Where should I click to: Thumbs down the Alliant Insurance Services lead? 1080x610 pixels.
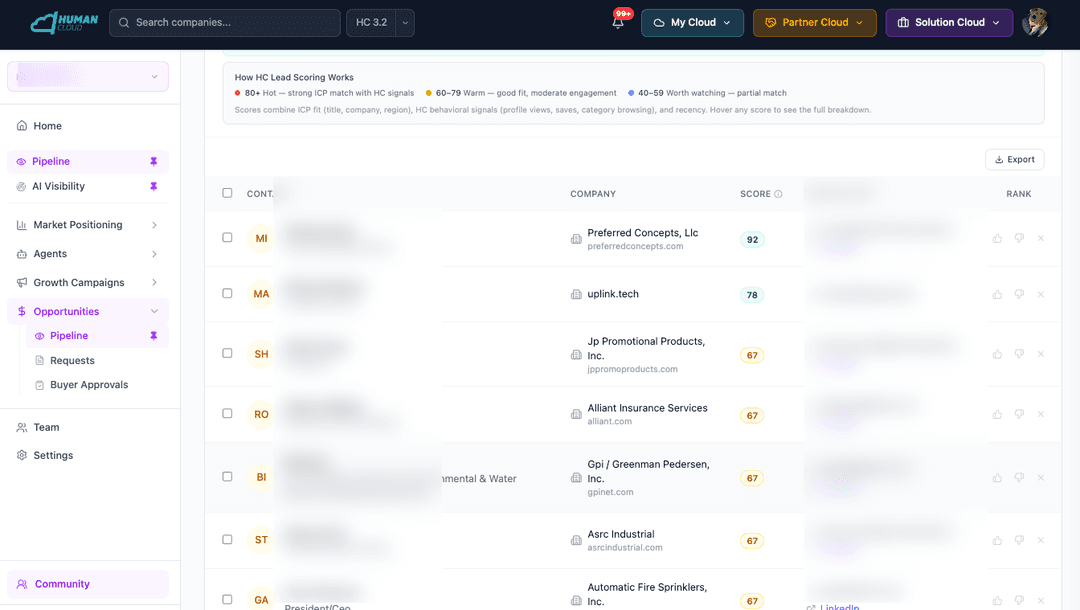tap(1019, 414)
